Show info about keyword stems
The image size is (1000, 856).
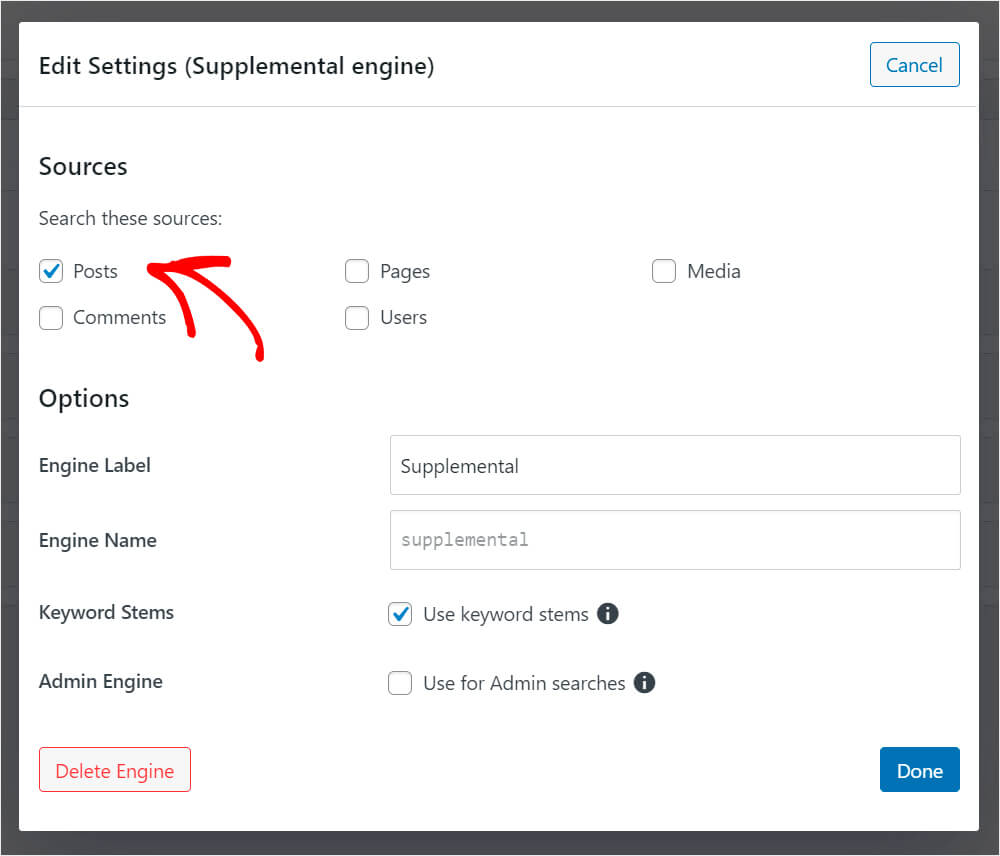coord(608,614)
